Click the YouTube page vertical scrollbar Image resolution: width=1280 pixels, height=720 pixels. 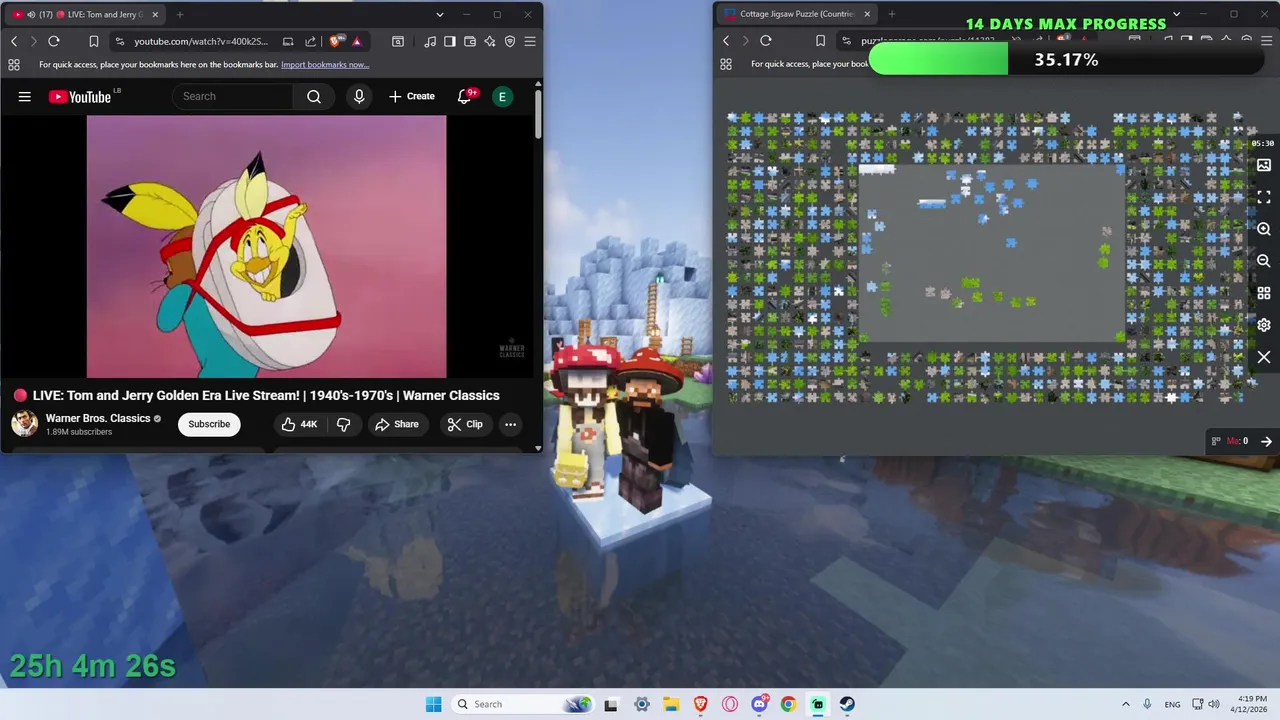(538, 115)
